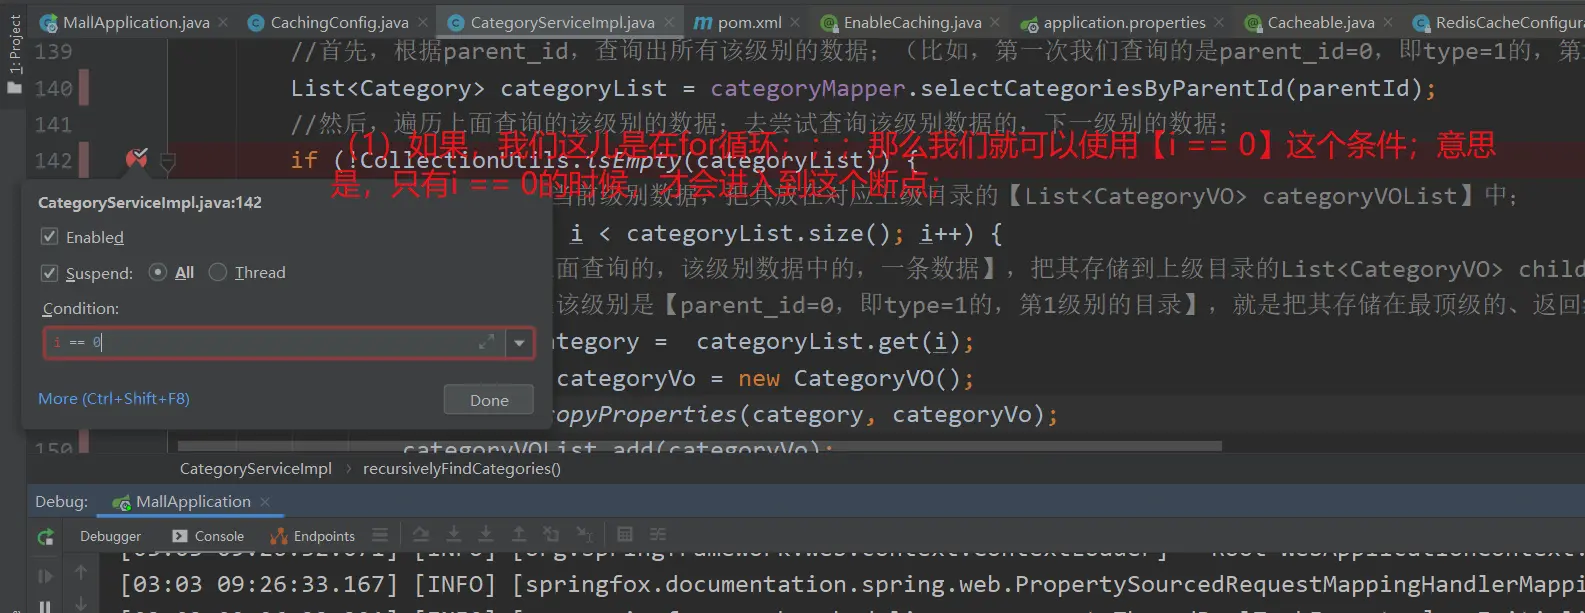Click the Trace Current Stream Chain icon
The image size is (1585, 613).
point(658,535)
